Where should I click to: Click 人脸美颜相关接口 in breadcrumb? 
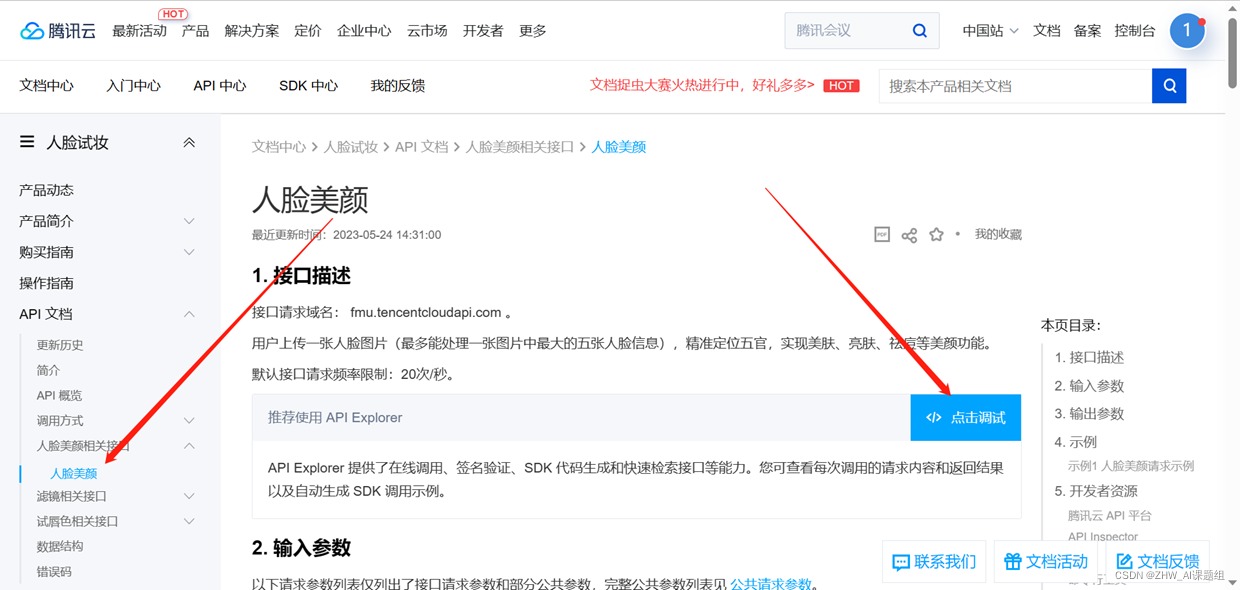pos(520,147)
